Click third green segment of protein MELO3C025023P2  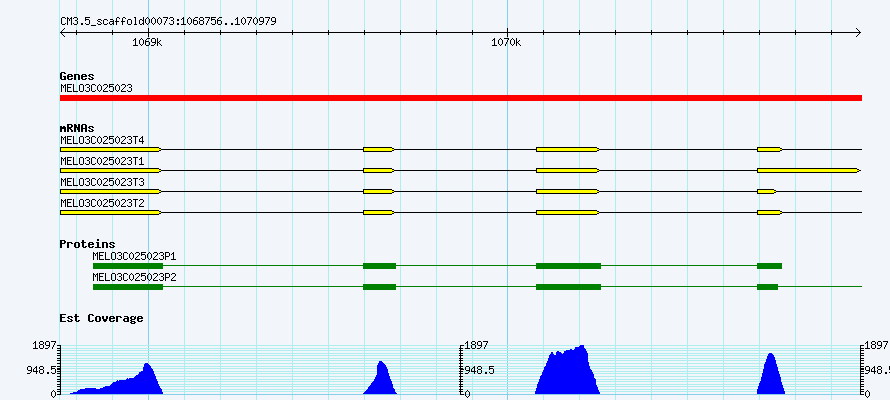pos(568,287)
